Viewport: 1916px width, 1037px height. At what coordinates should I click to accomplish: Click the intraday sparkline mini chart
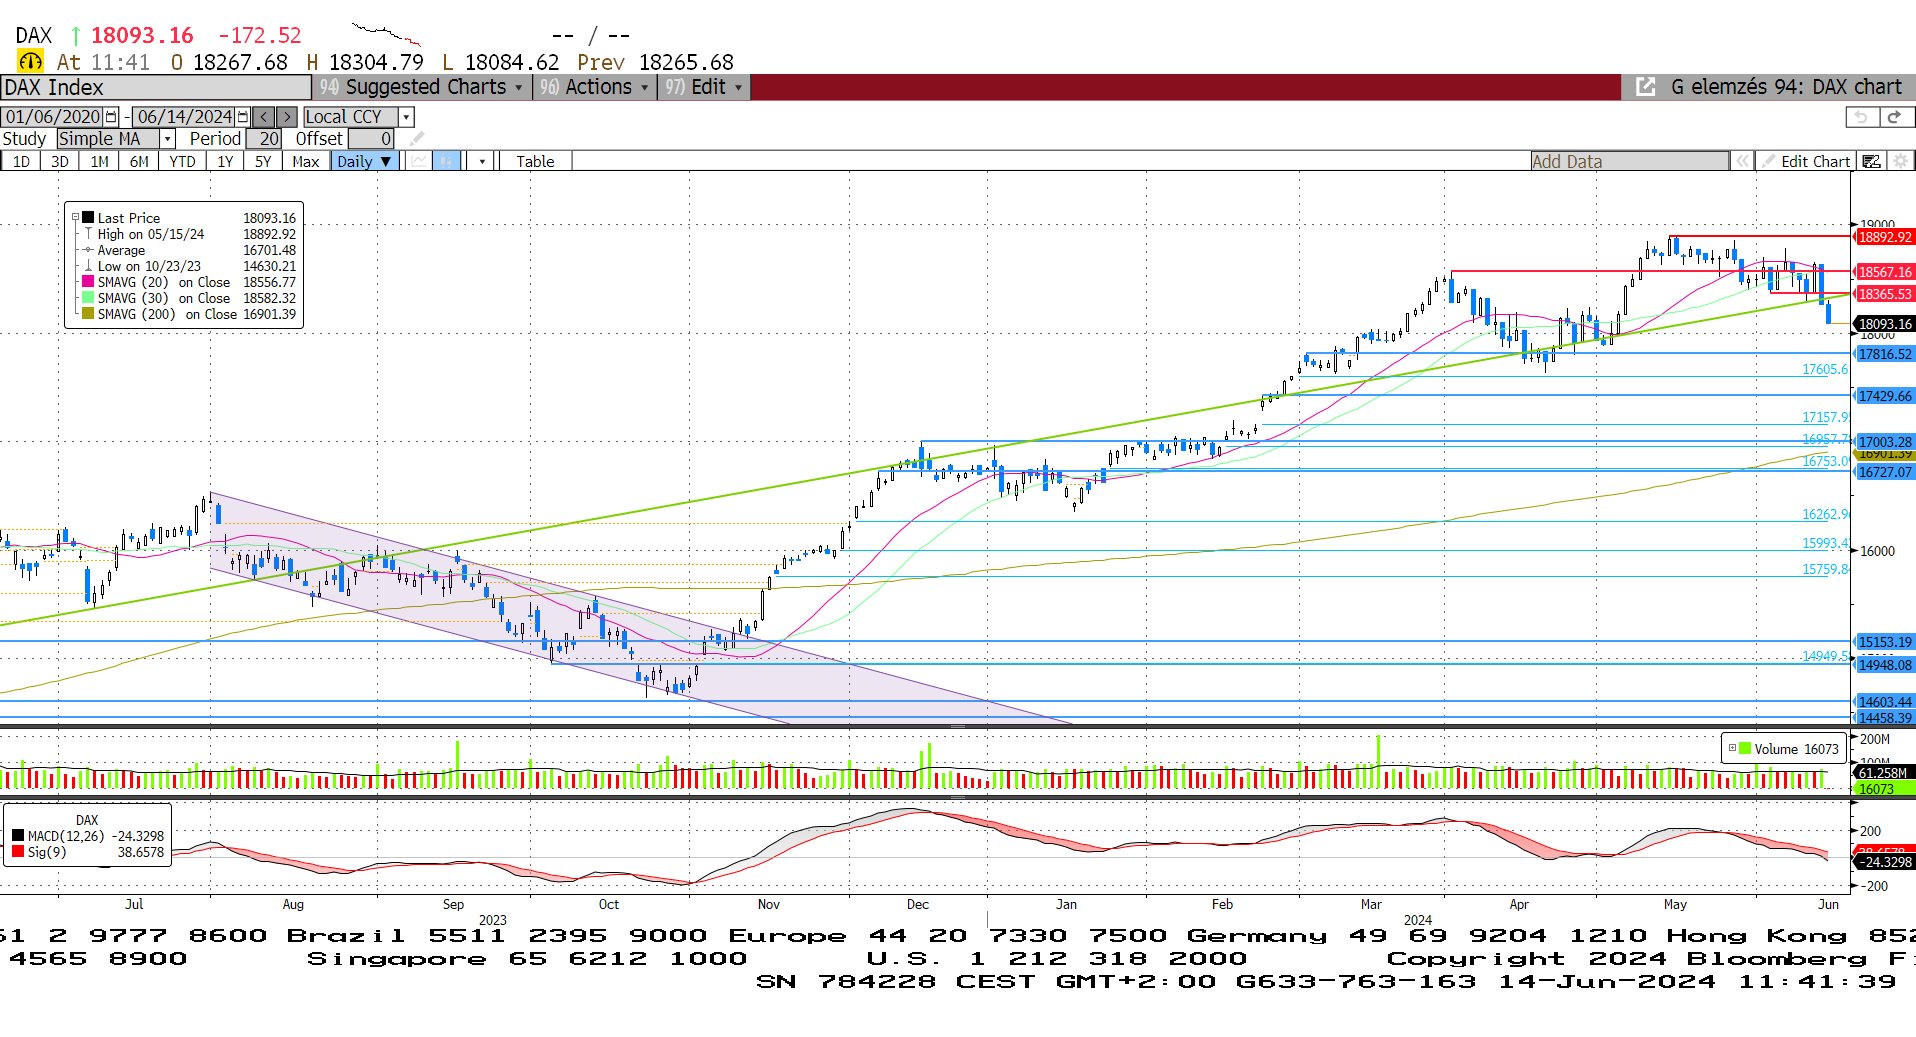tap(387, 34)
